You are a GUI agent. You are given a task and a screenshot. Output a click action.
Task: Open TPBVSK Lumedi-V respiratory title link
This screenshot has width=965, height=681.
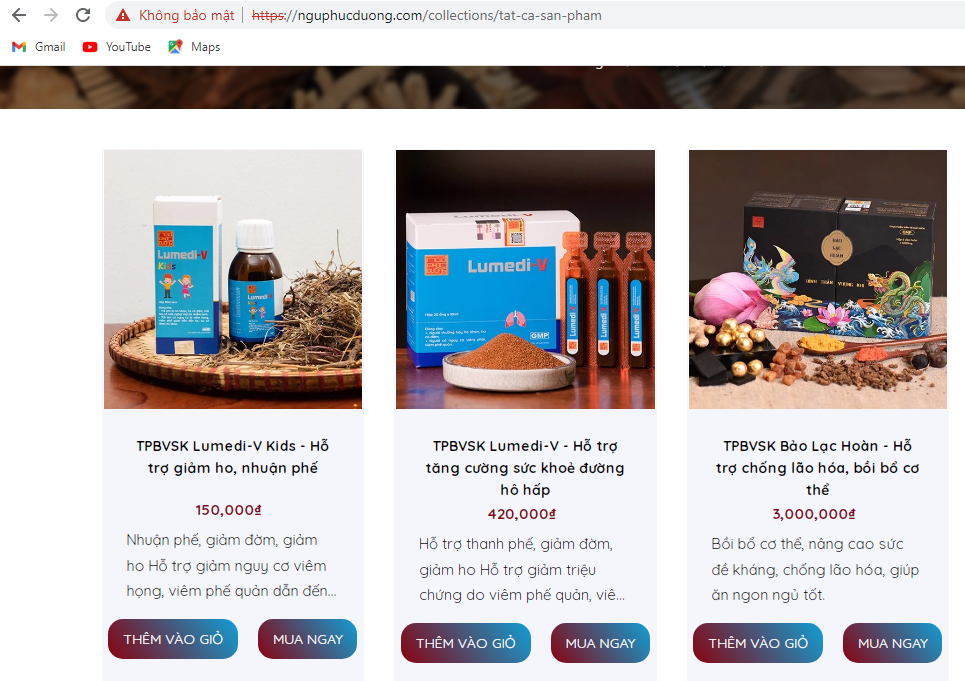tap(525, 468)
